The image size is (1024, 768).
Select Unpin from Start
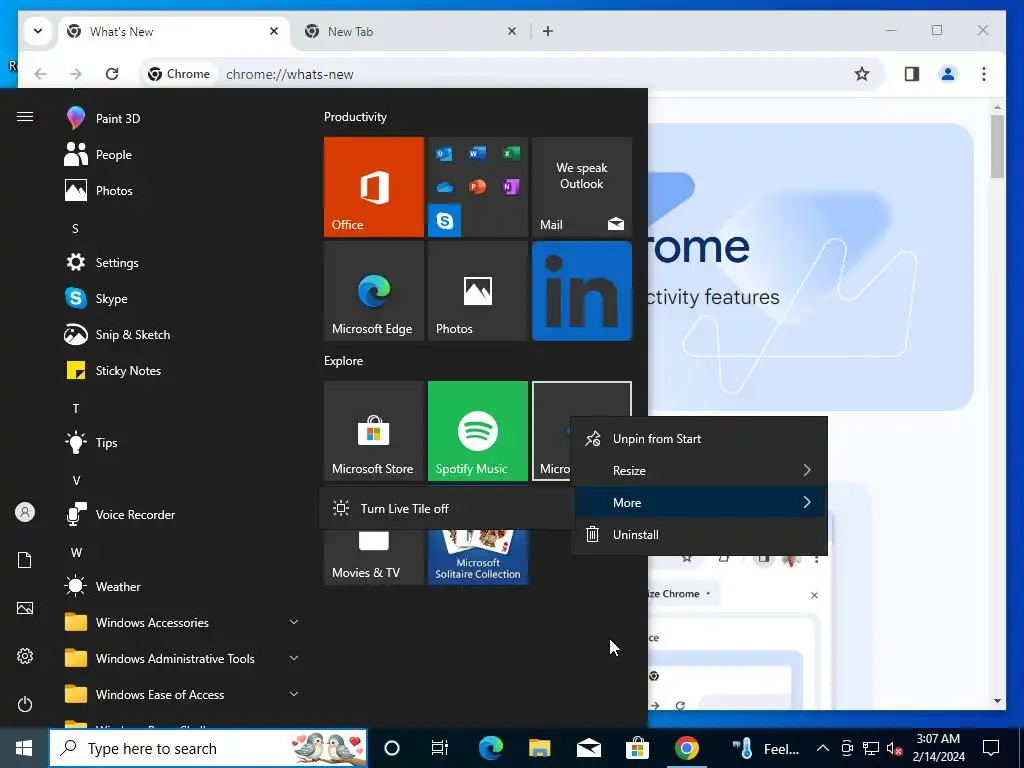pyautogui.click(x=699, y=439)
